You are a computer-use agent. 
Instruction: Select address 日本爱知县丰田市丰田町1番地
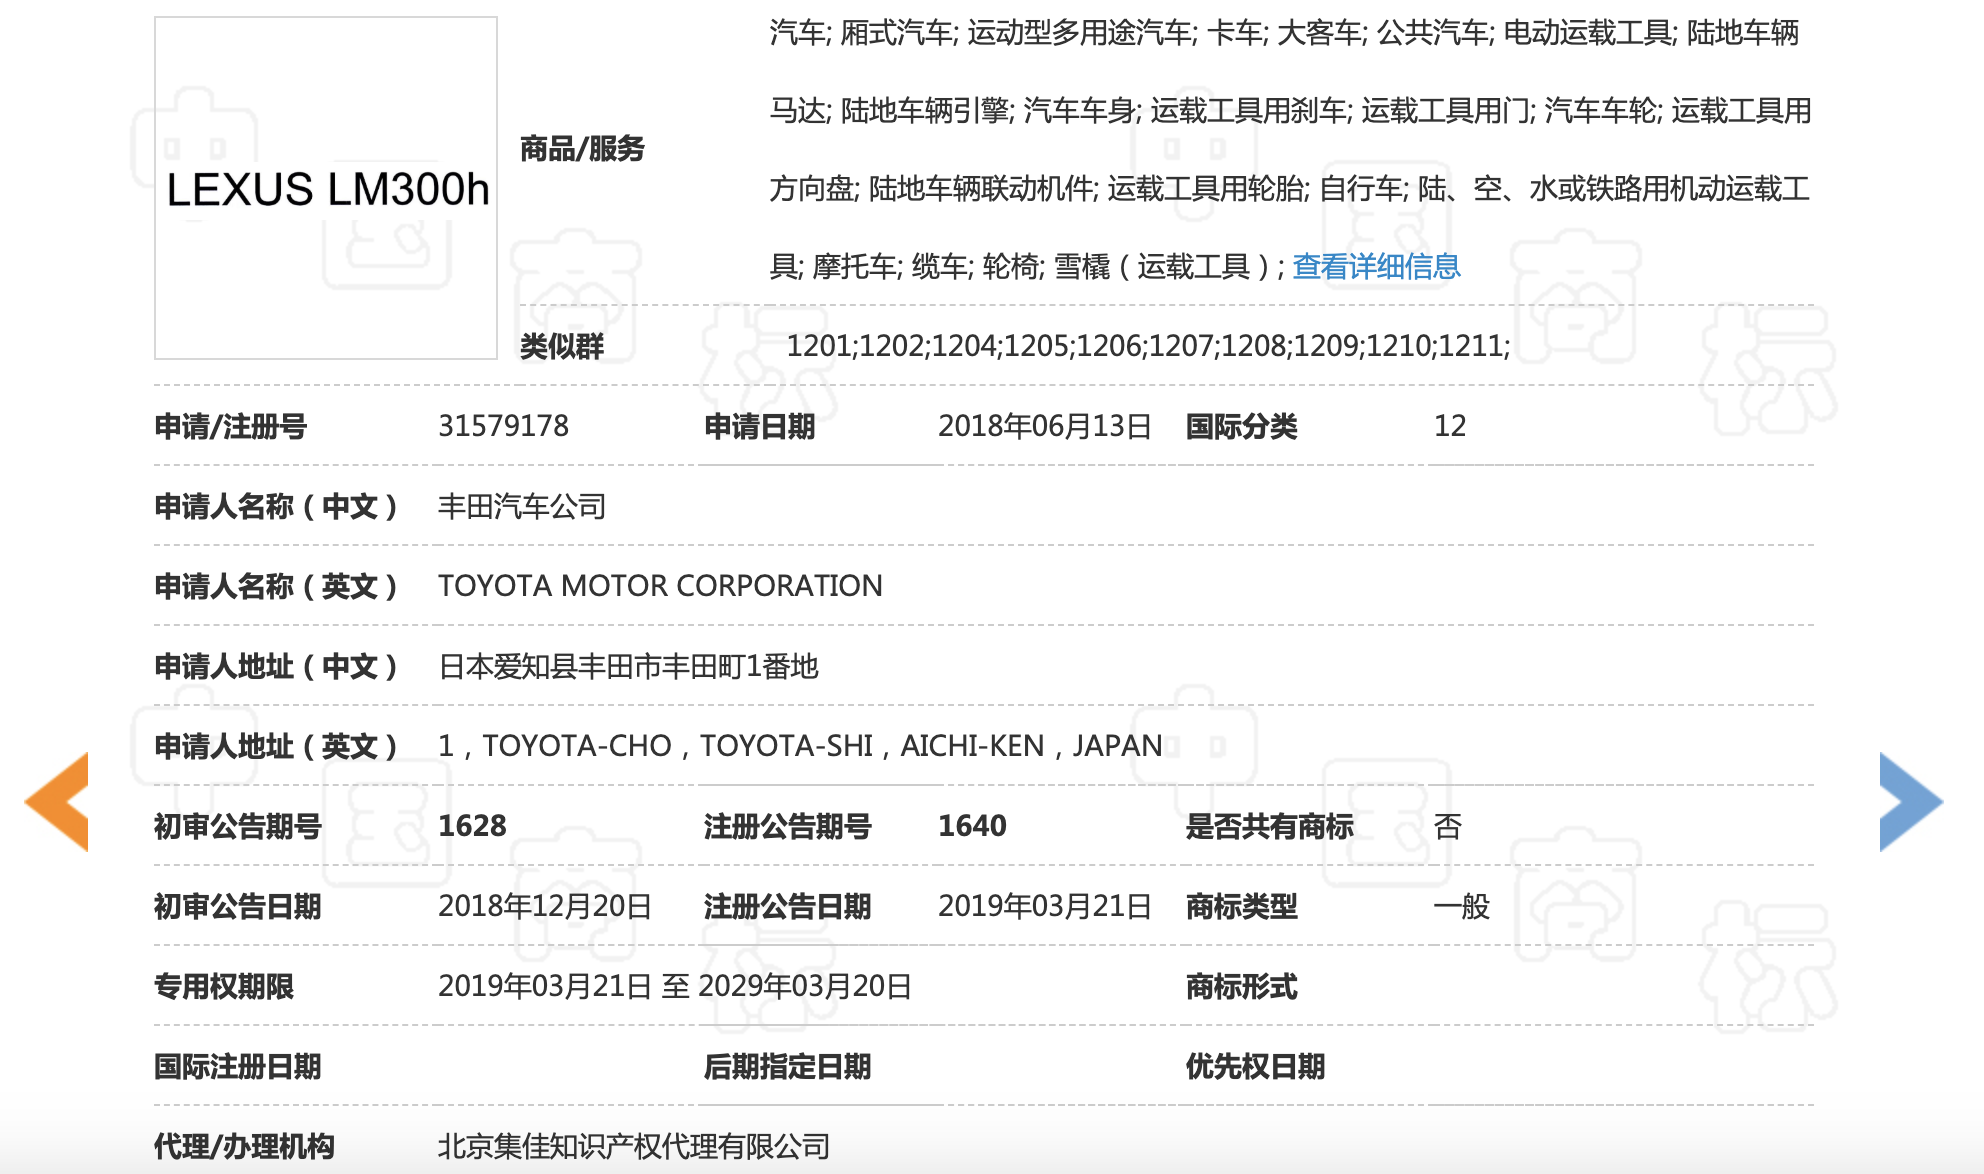[x=628, y=666]
